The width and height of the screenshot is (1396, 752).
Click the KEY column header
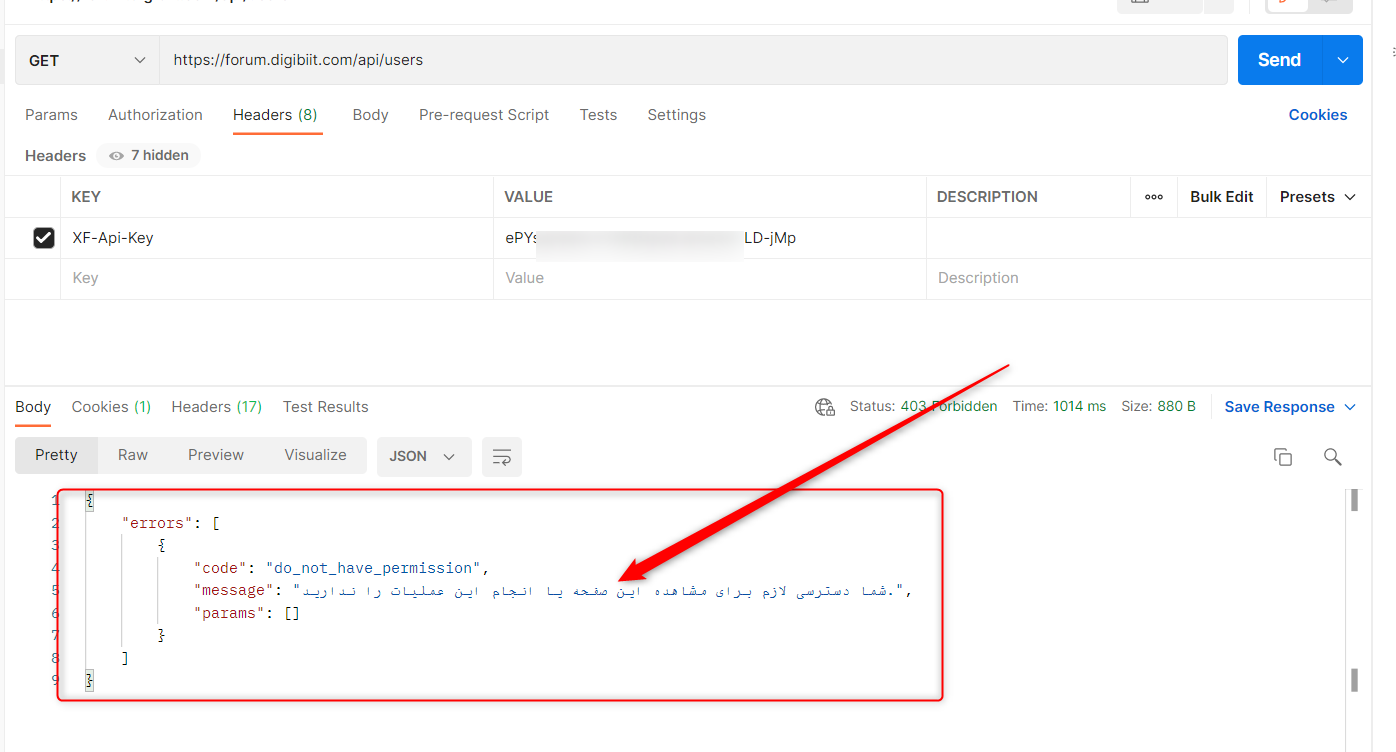[x=86, y=197]
